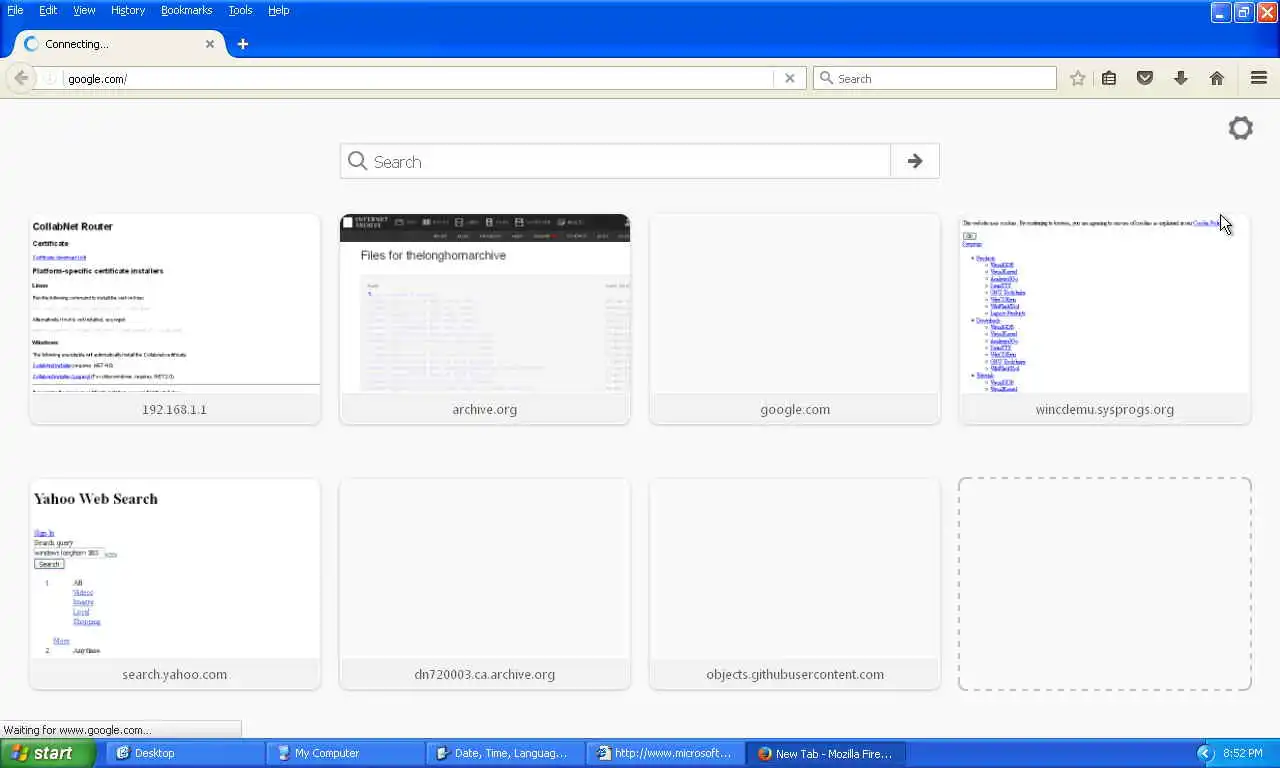Open a new tab with plus button
Screen dimensions: 1280x768
(243, 44)
